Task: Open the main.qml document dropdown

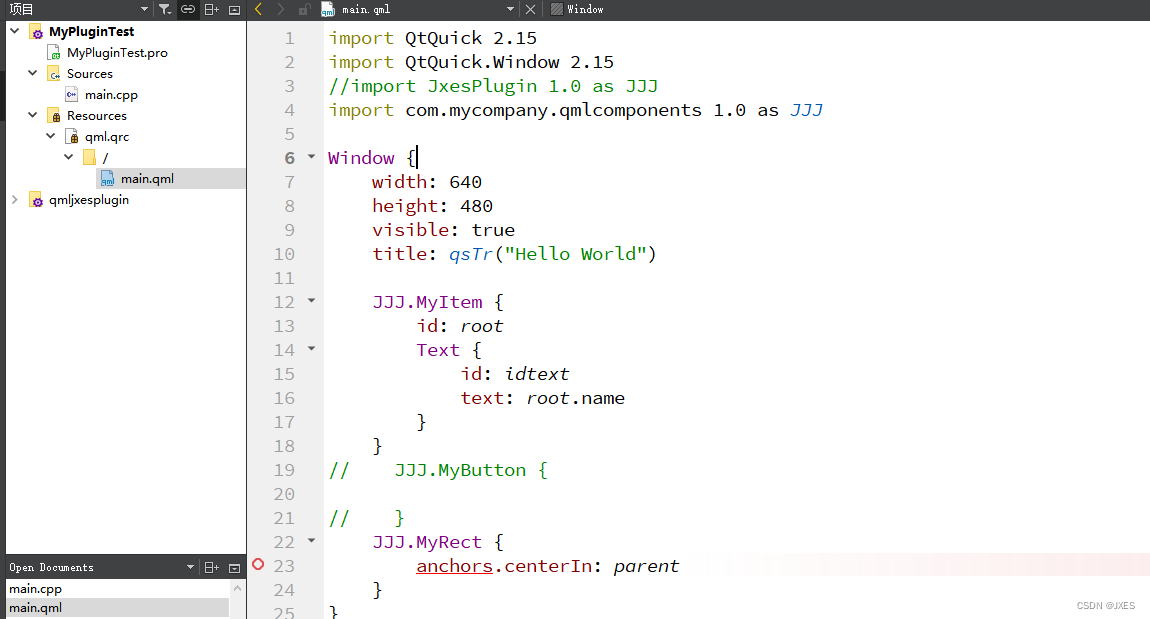Action: point(510,10)
